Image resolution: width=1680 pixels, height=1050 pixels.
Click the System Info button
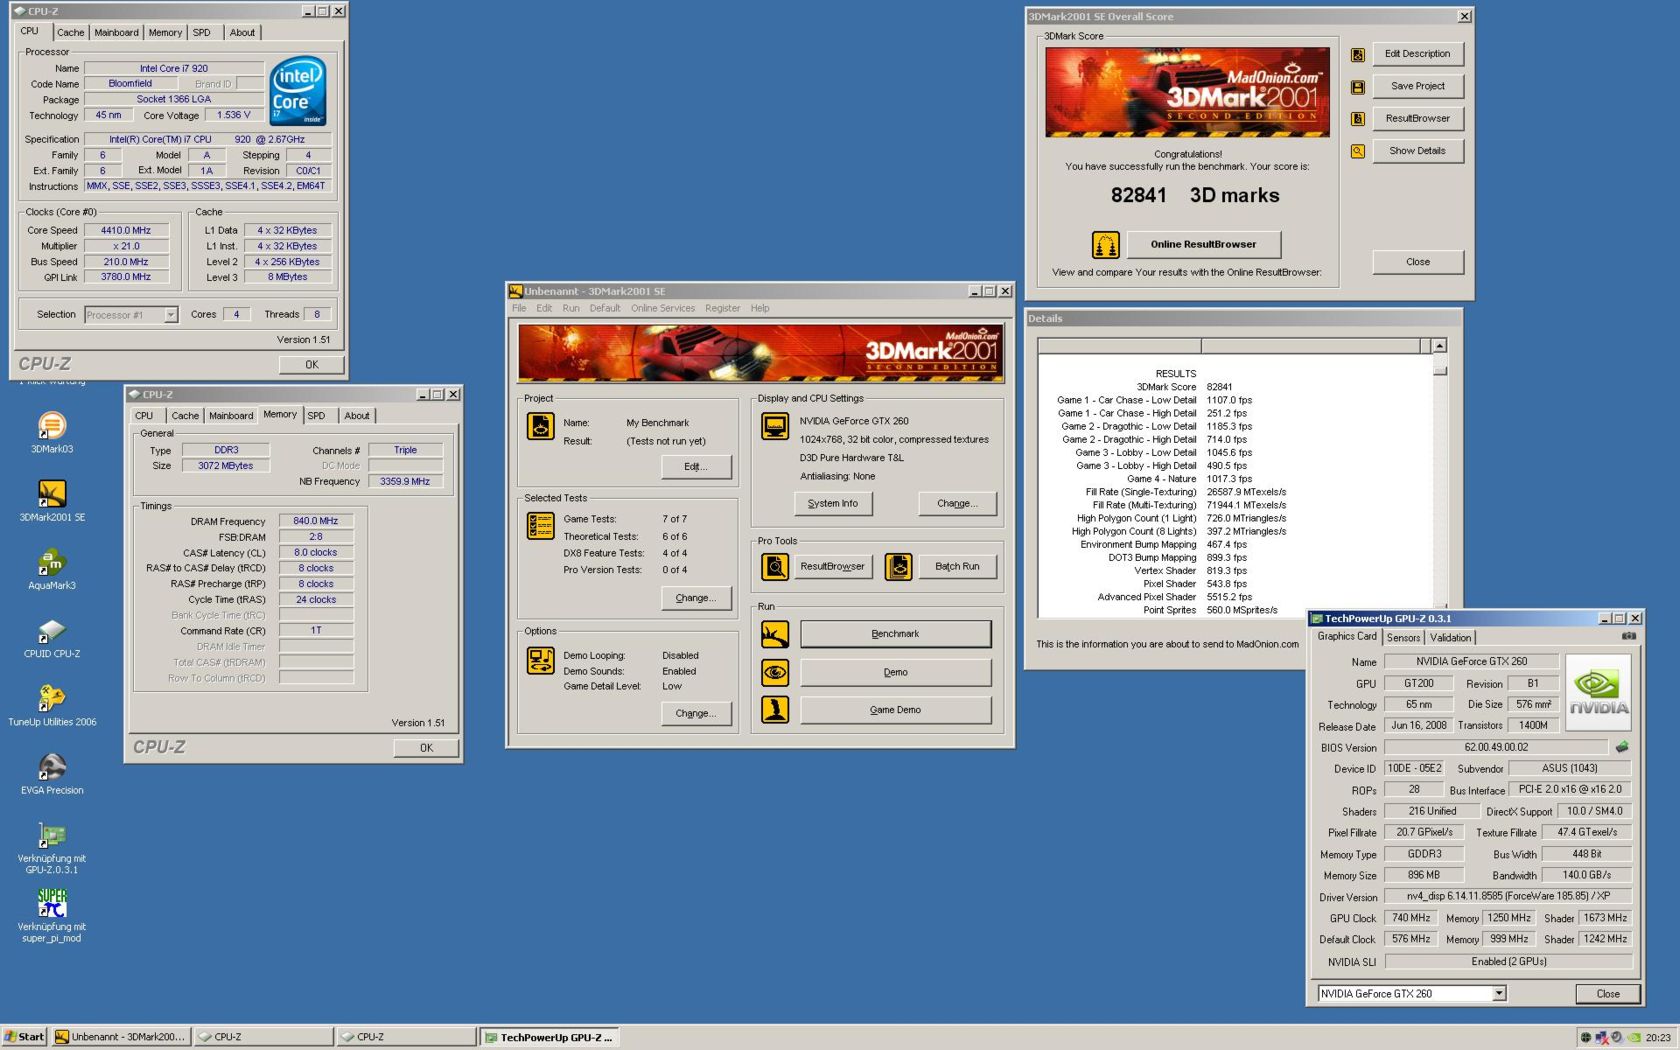pos(833,504)
